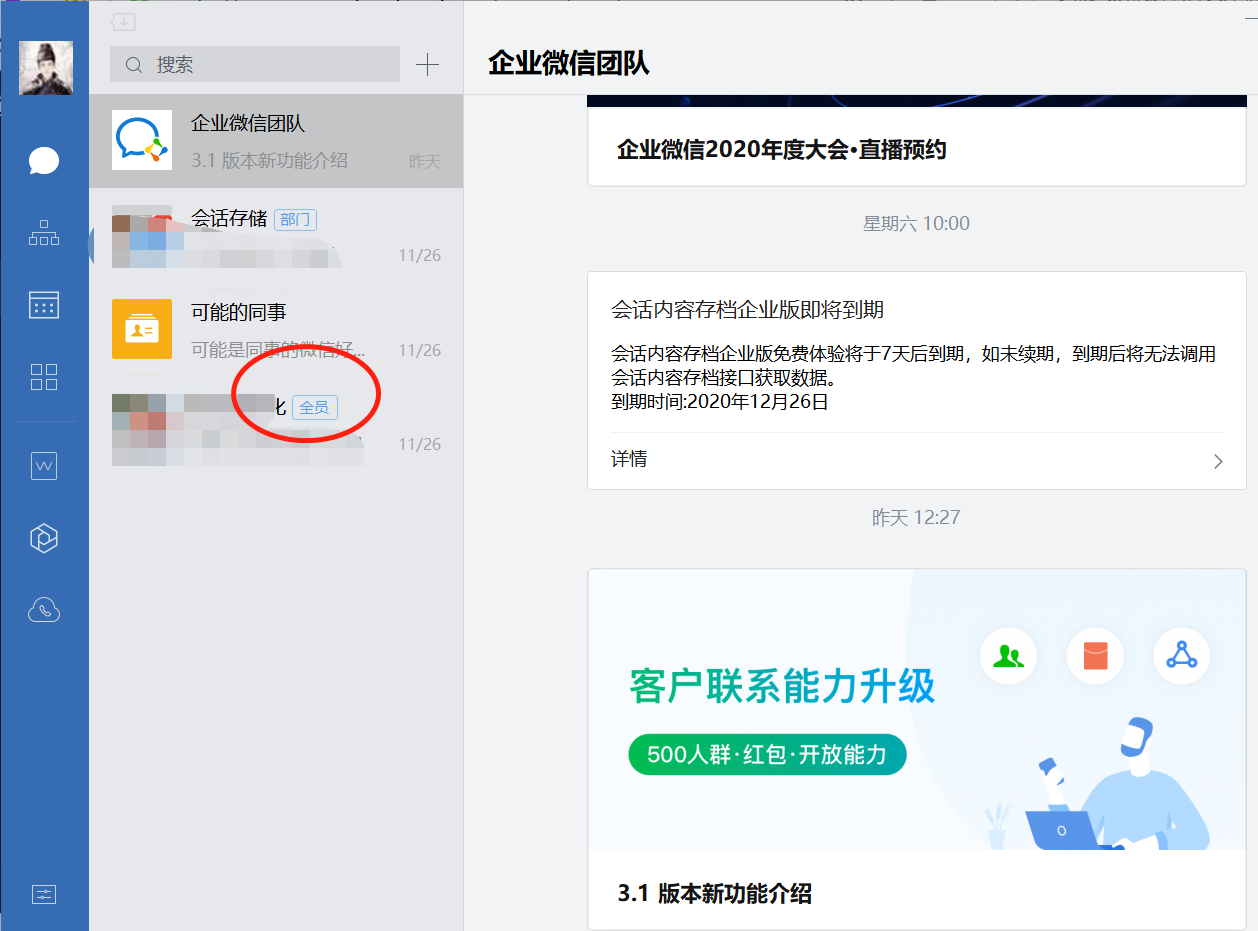Click the 星期六 10:00 timestamp
Screen dimensions: 1258x931
pos(916,223)
